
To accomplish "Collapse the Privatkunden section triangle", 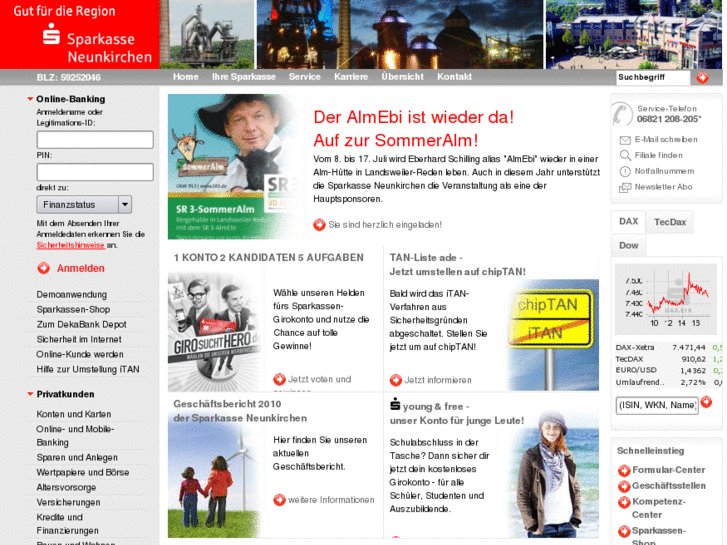I will [30, 394].
